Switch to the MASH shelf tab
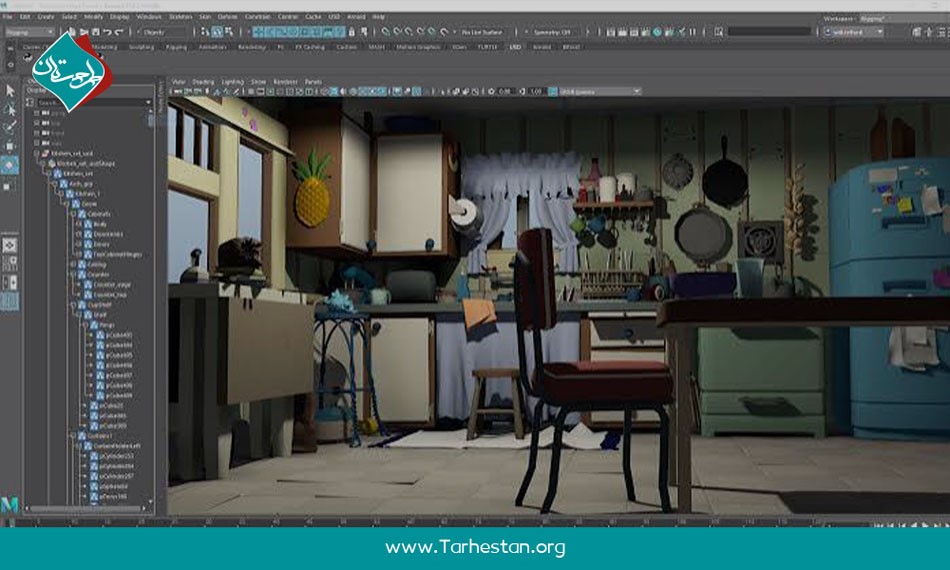 click(376, 47)
